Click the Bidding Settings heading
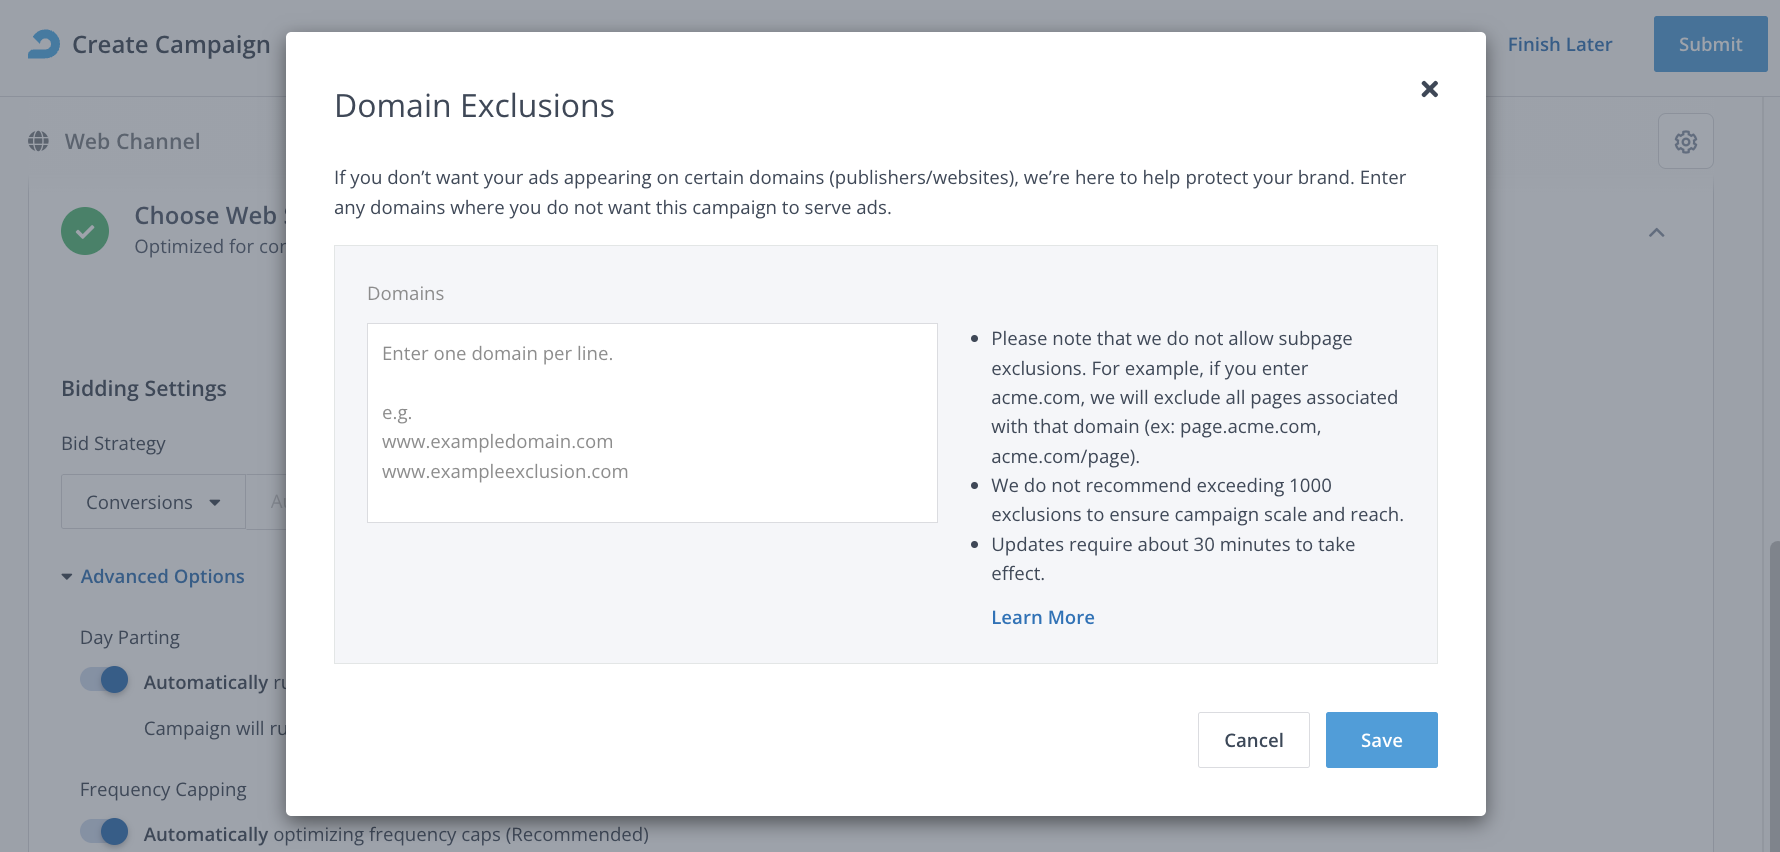 coord(144,389)
